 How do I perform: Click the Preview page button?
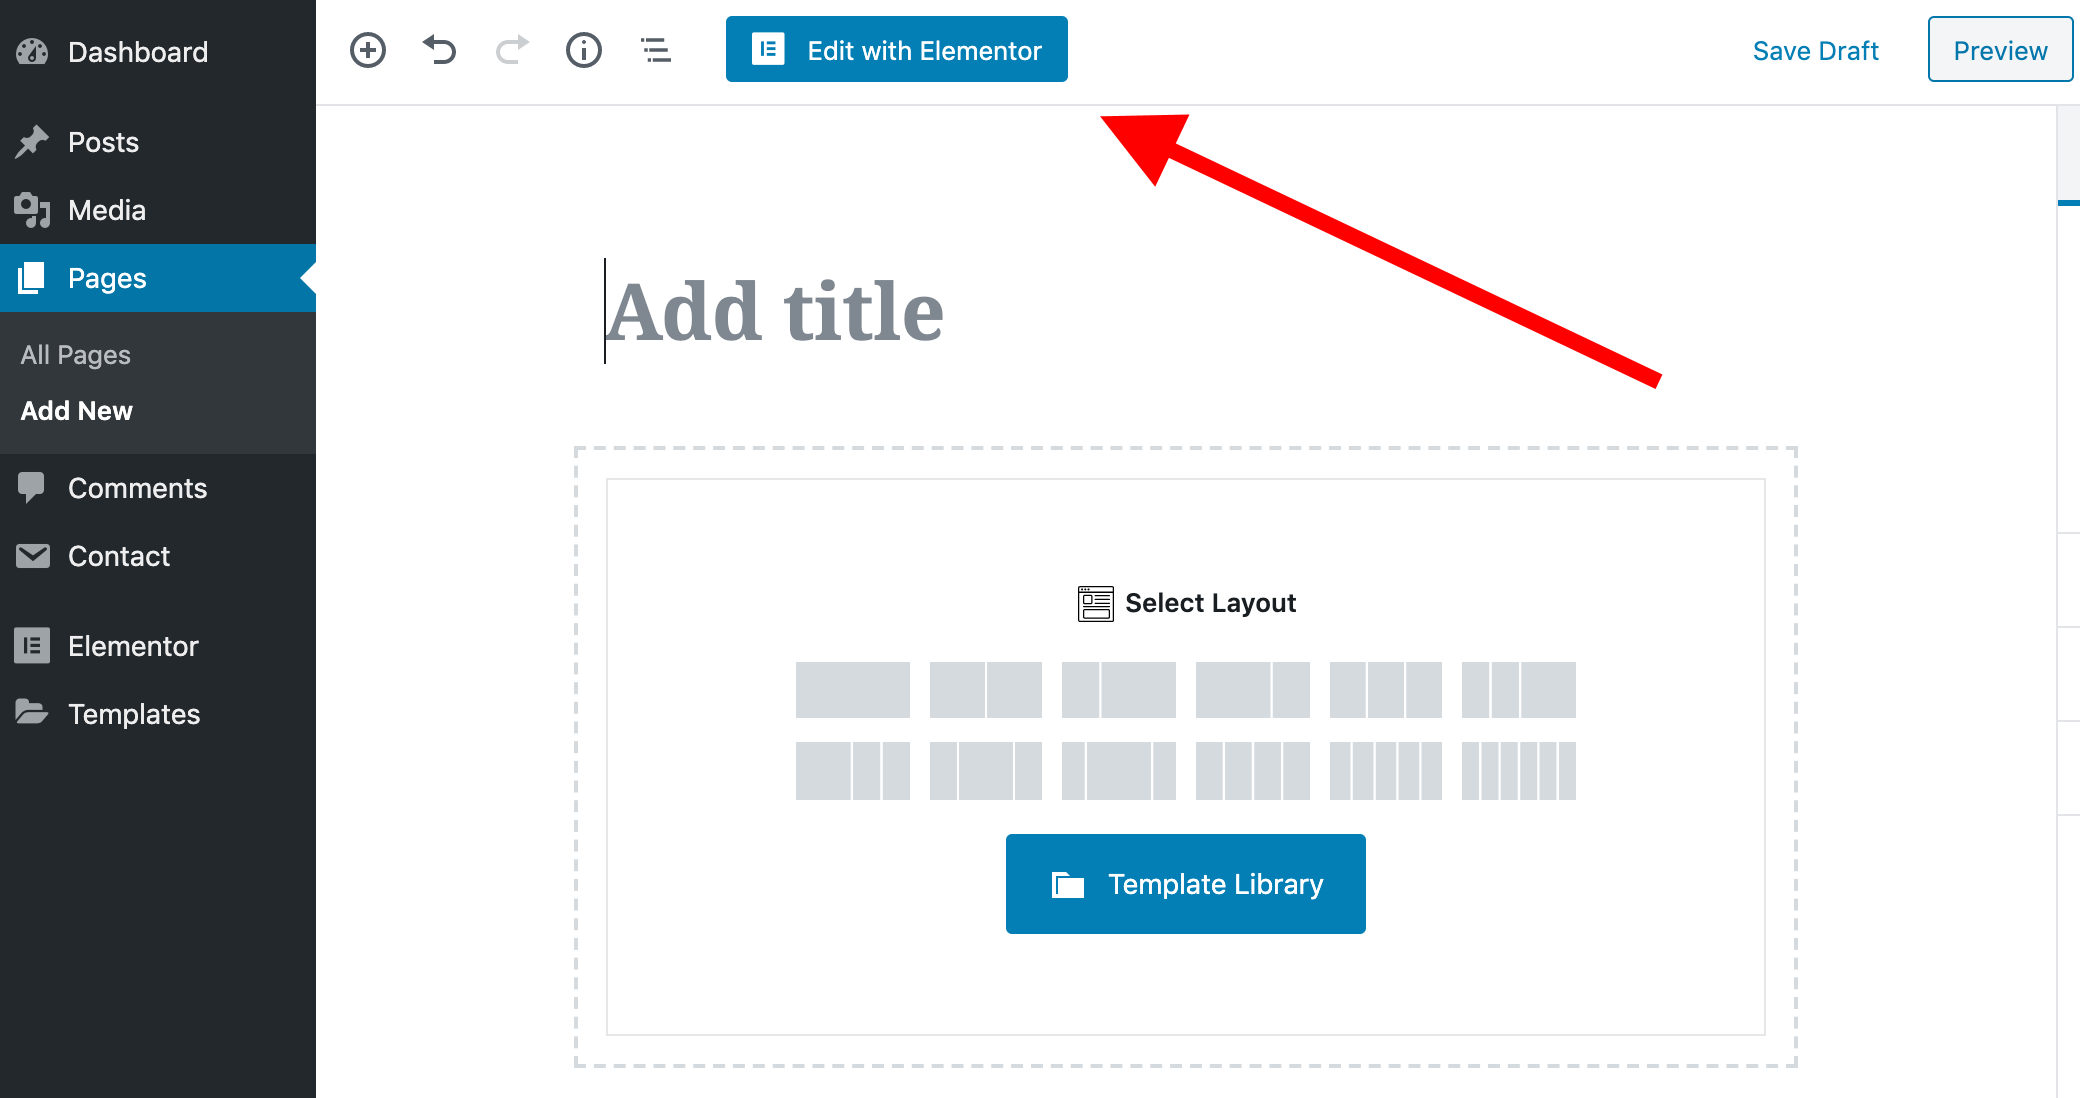click(1997, 51)
